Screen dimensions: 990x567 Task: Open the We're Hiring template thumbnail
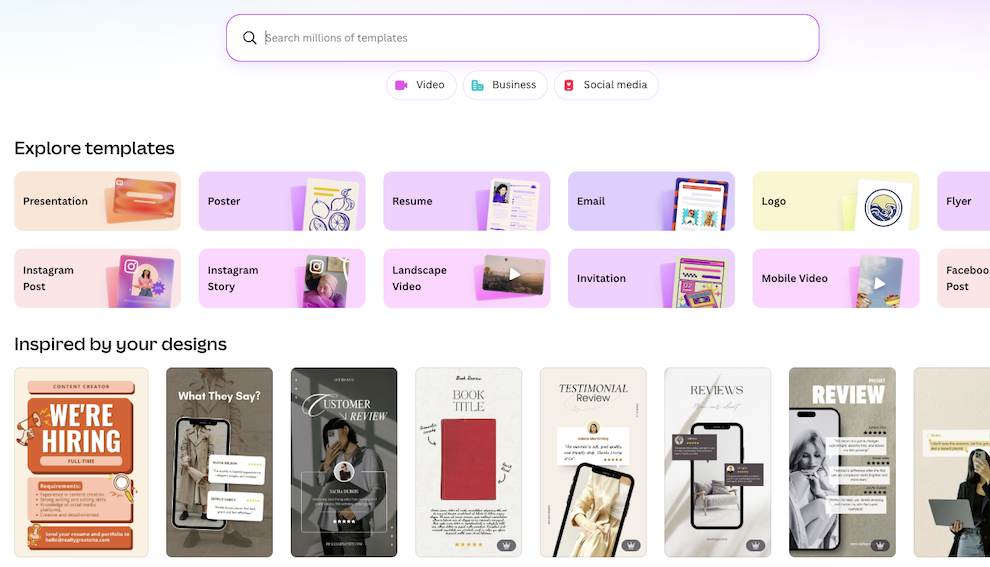[x=81, y=462]
